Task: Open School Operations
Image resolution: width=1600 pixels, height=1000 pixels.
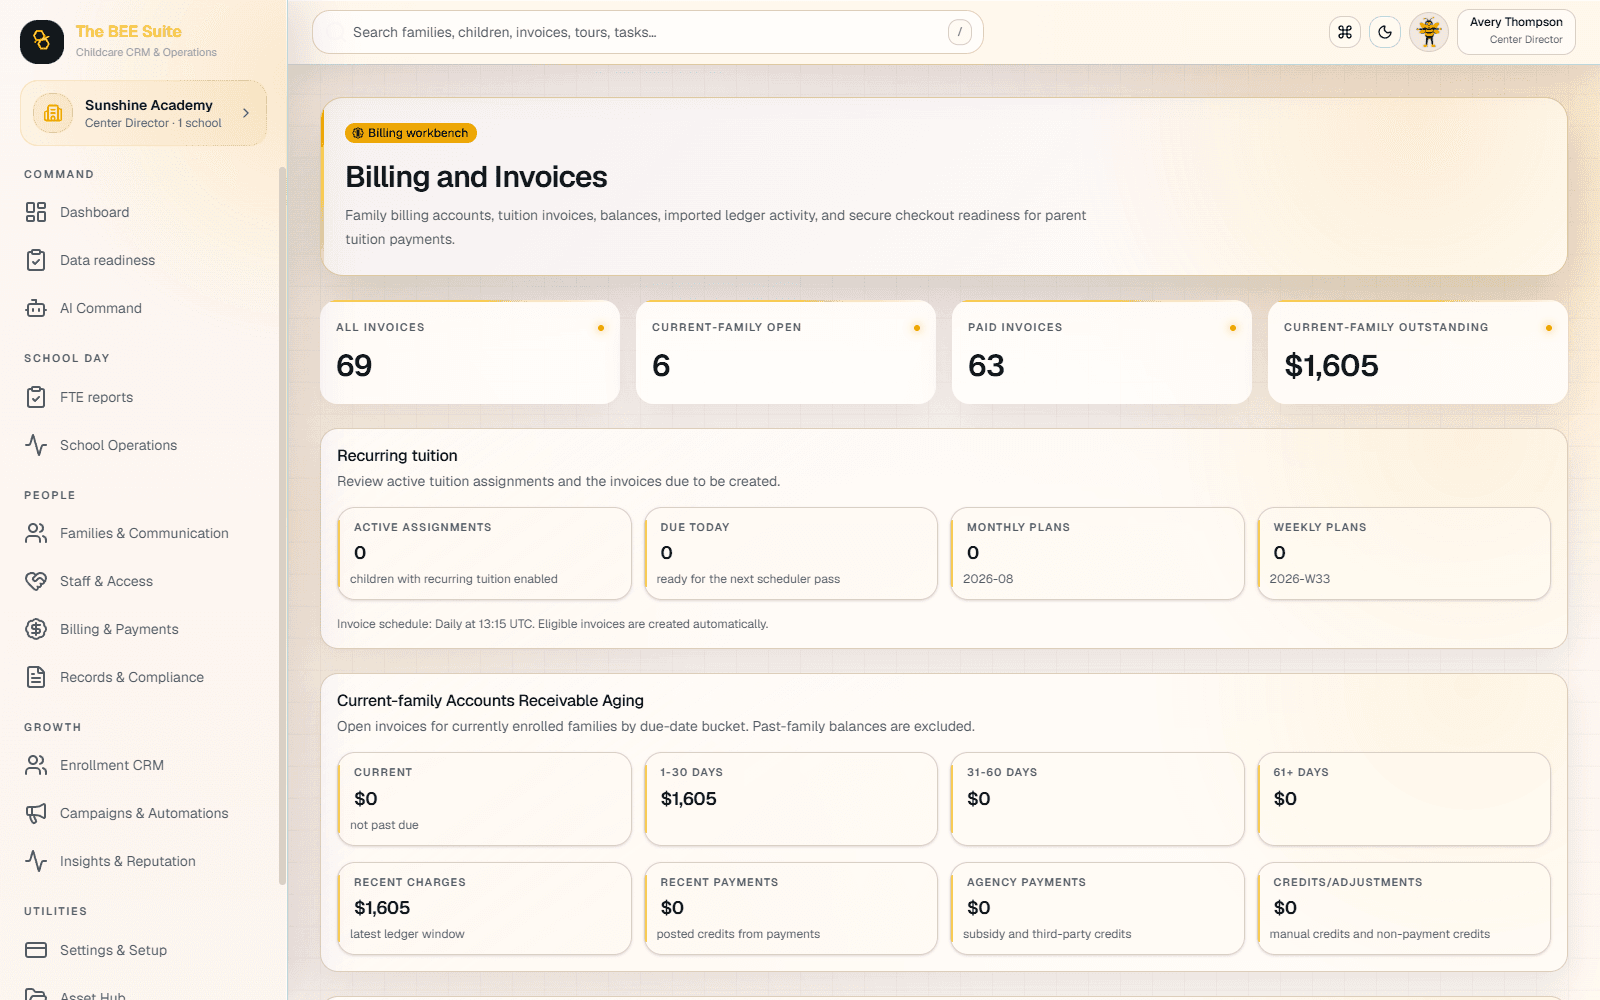Action: [x=144, y=445]
